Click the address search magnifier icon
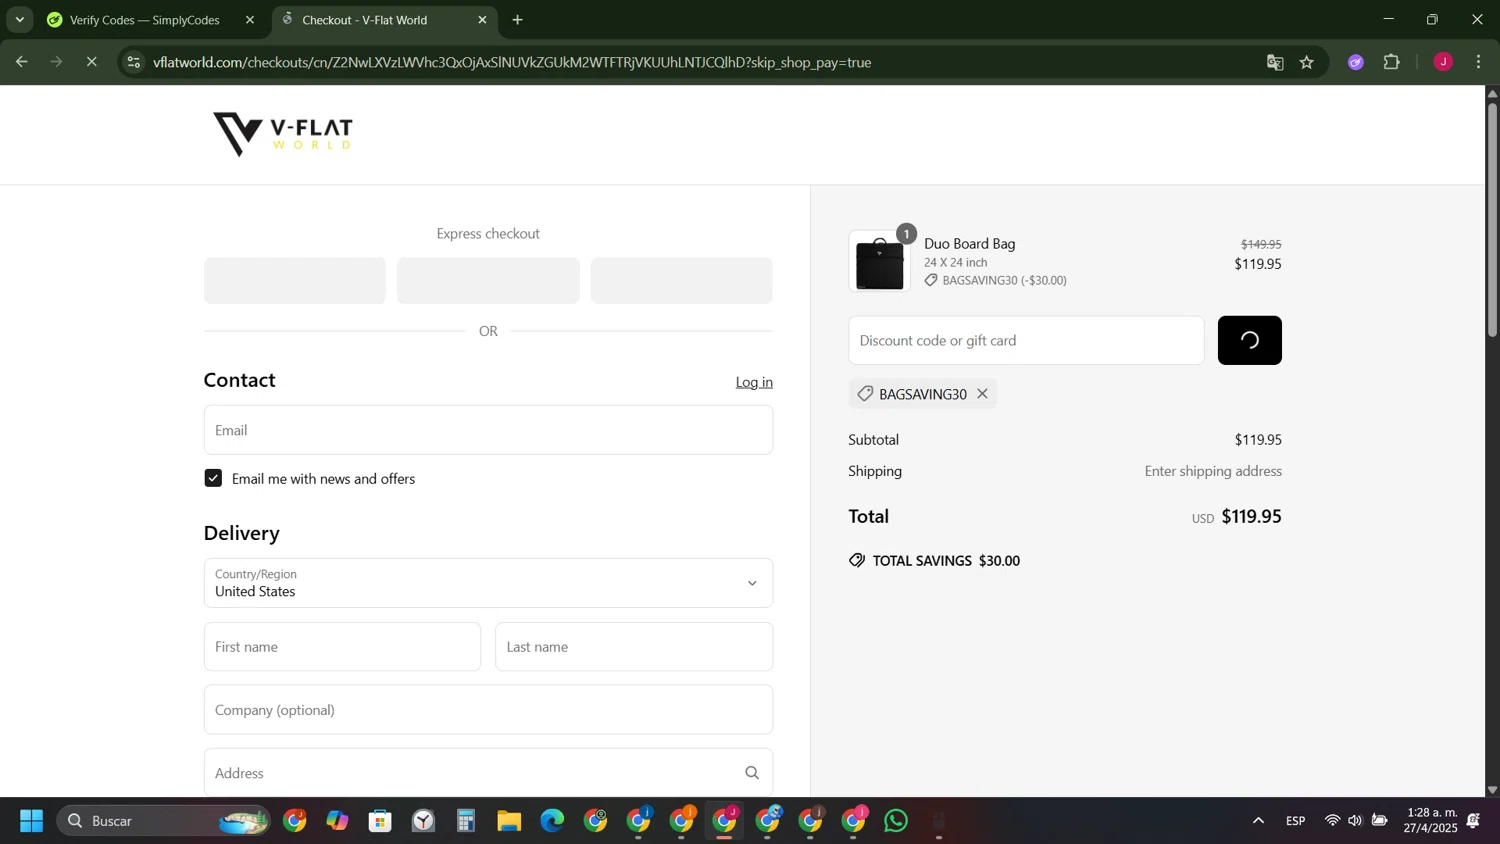This screenshot has width=1500, height=844. 752,773
